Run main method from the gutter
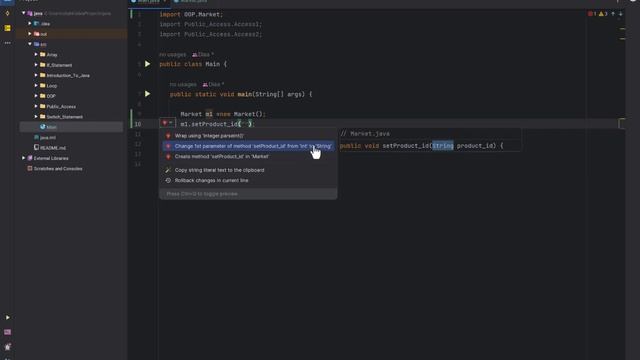 (147, 94)
